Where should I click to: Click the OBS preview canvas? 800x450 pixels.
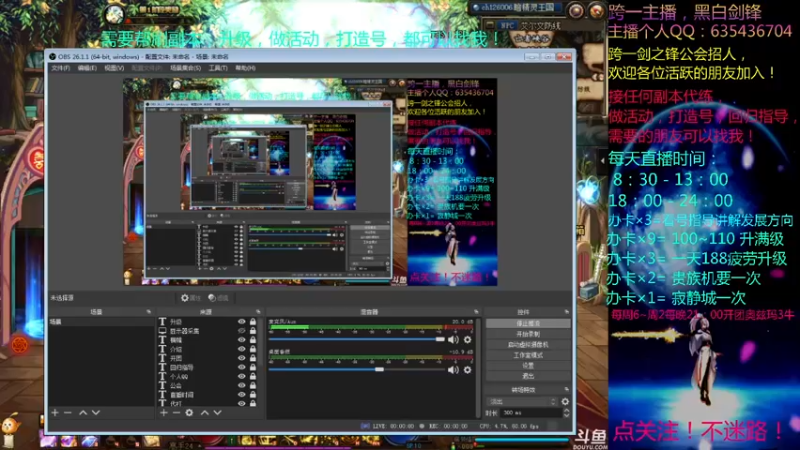[x=310, y=182]
